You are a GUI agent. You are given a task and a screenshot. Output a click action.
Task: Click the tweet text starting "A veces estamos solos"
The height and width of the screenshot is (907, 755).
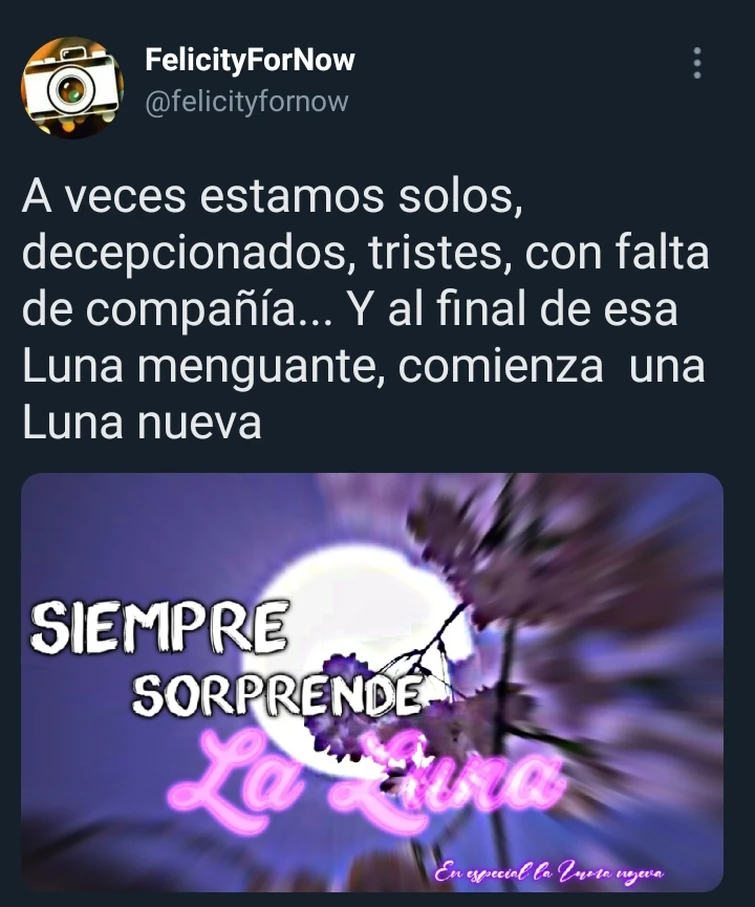[x=365, y=310]
